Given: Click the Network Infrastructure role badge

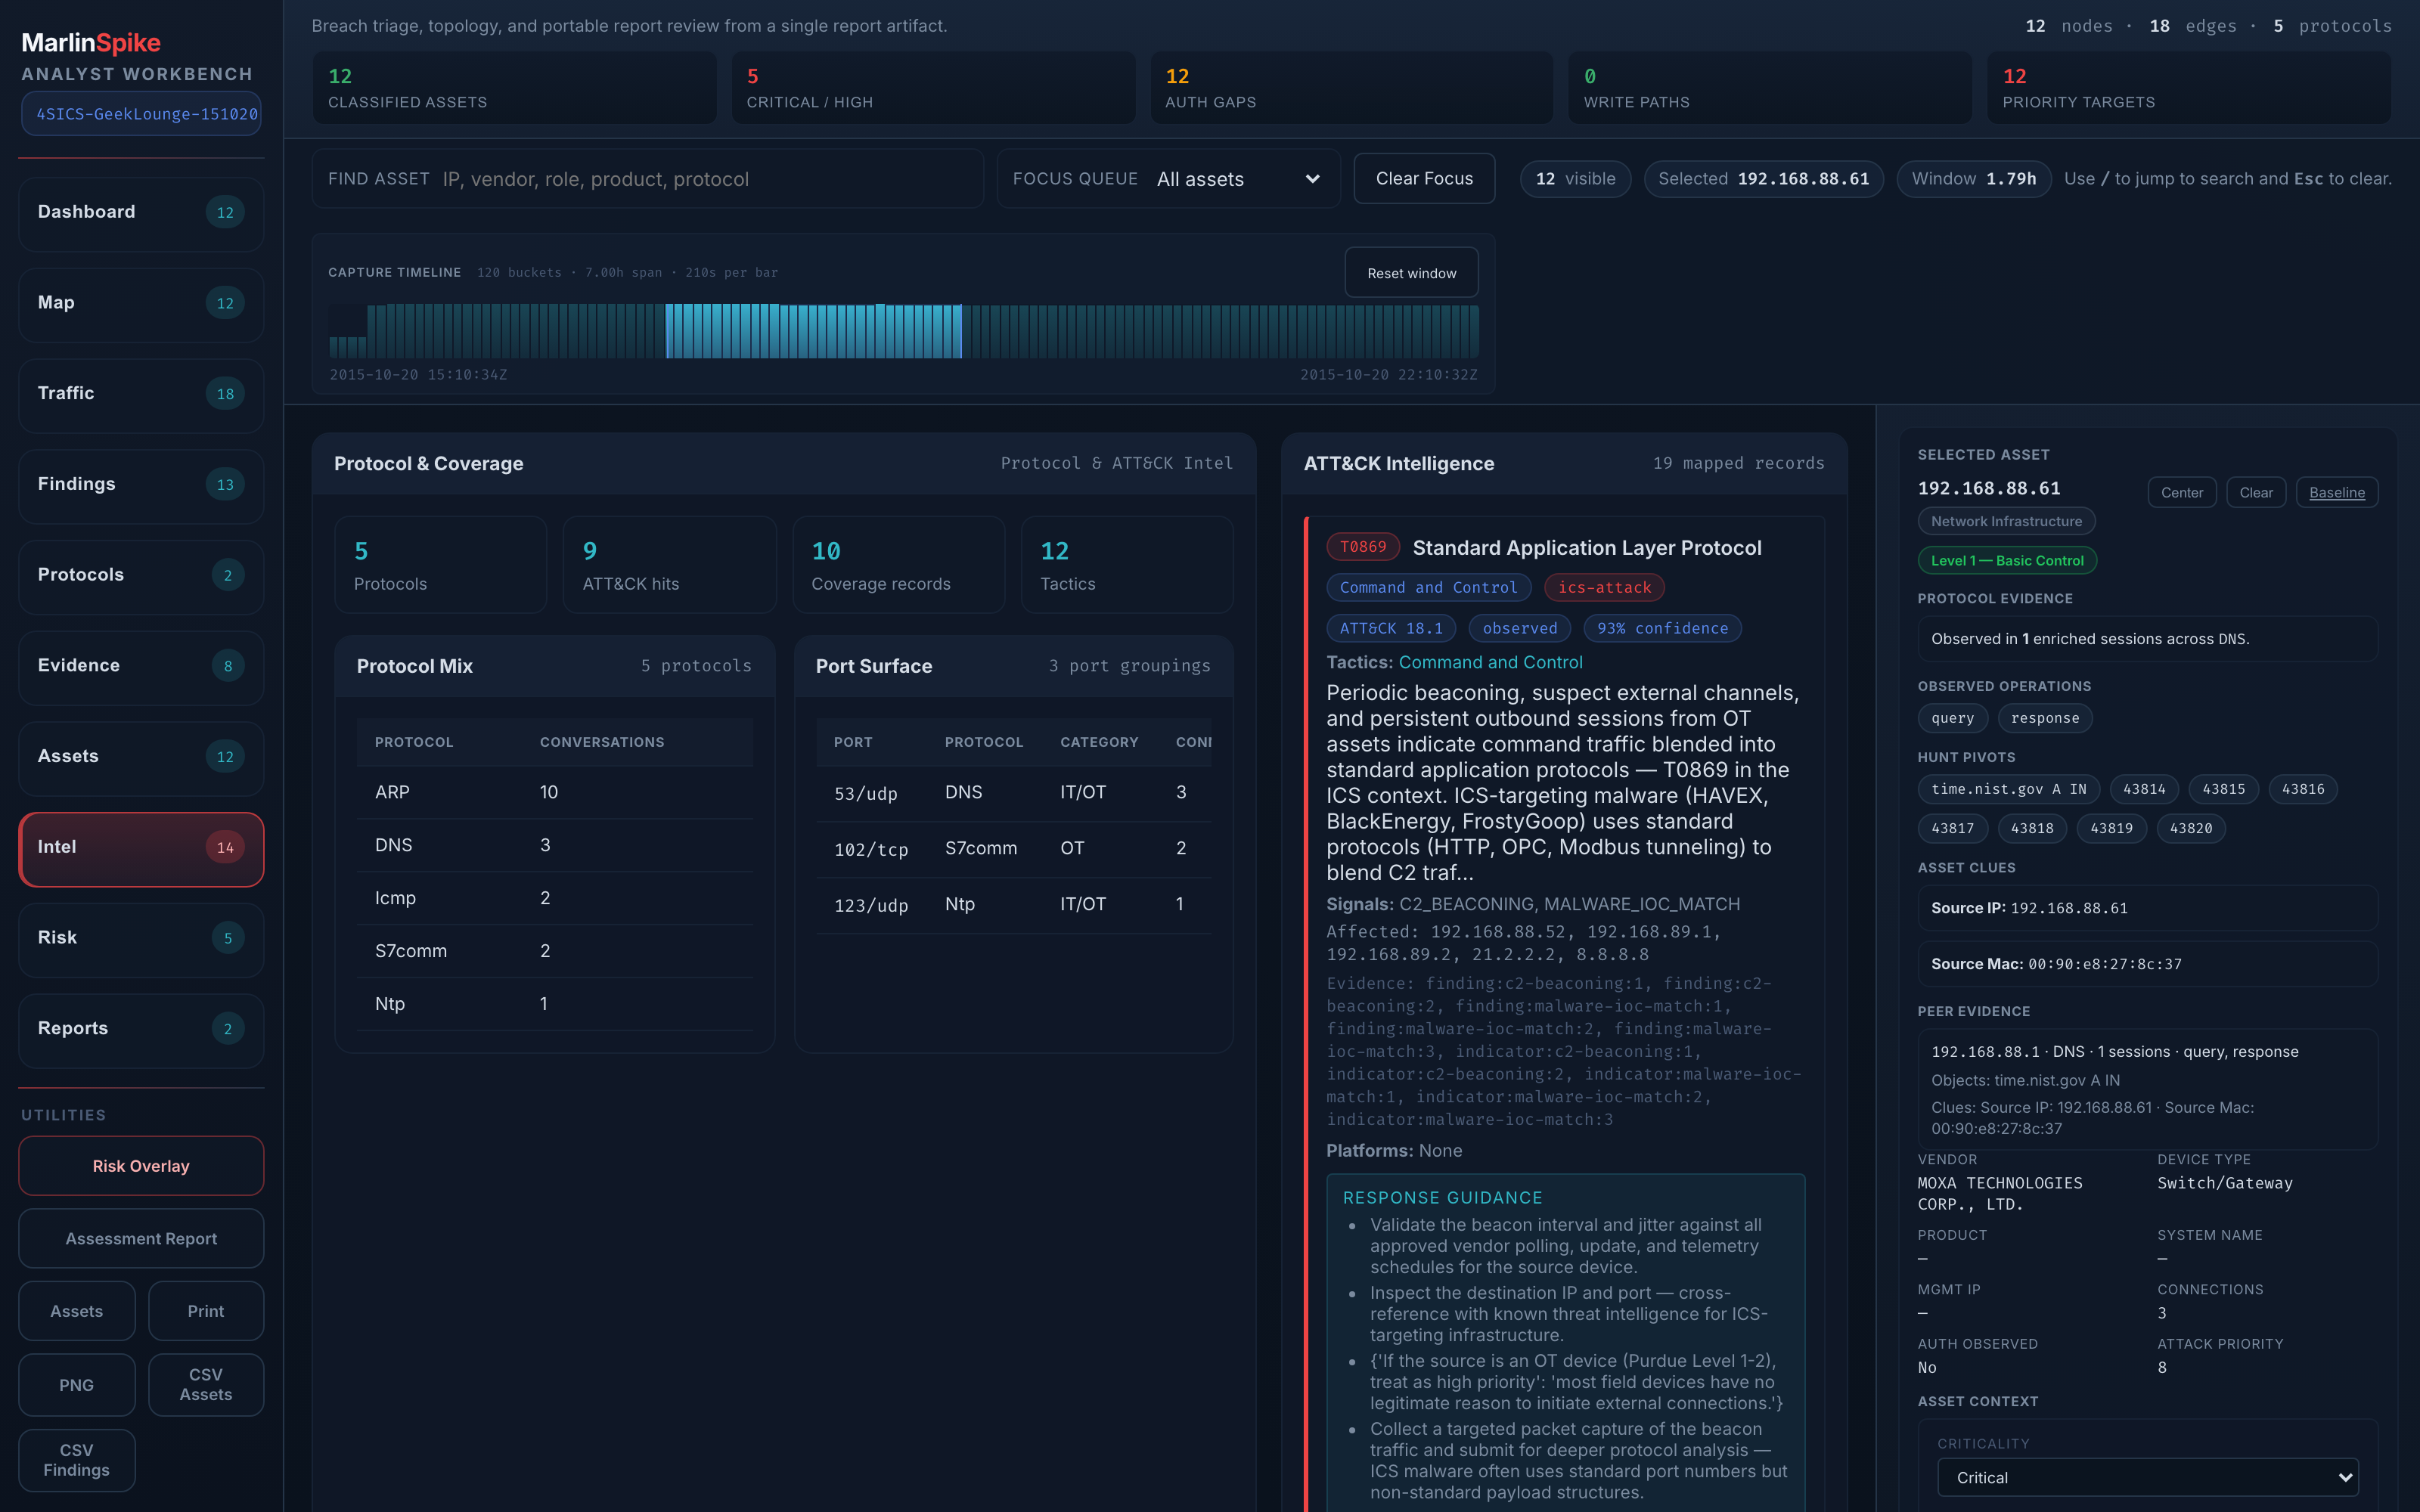Looking at the screenshot, I should pyautogui.click(x=2006, y=521).
